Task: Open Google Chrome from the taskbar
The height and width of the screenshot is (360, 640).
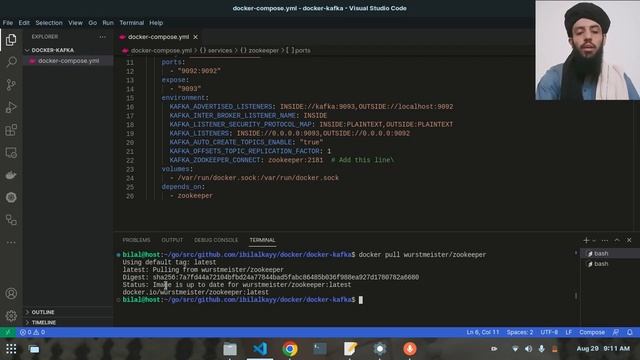Action: pyautogui.click(x=290, y=349)
